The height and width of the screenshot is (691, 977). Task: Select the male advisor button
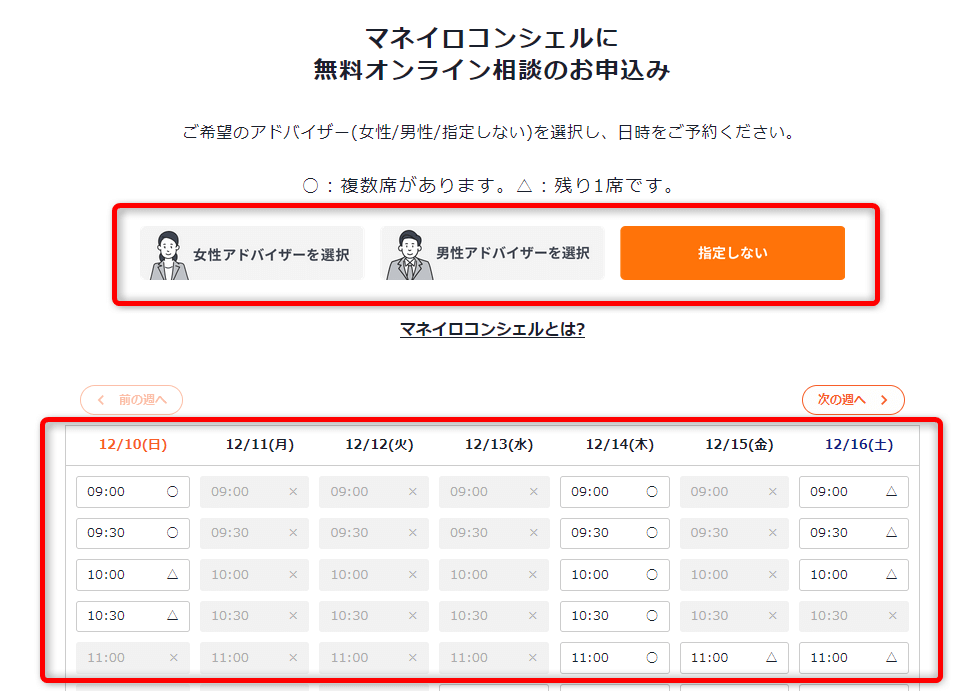click(492, 253)
